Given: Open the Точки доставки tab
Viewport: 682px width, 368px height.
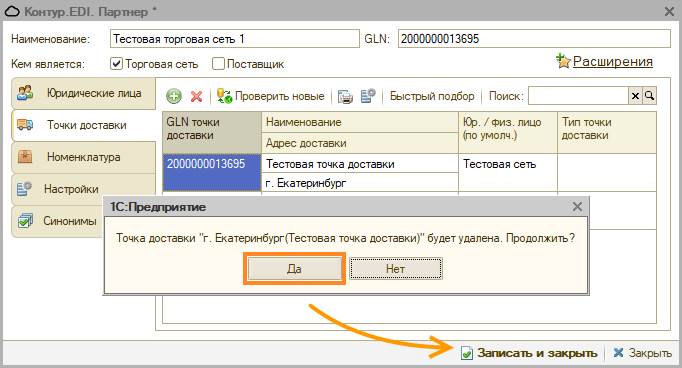Looking at the screenshot, I should 83,125.
